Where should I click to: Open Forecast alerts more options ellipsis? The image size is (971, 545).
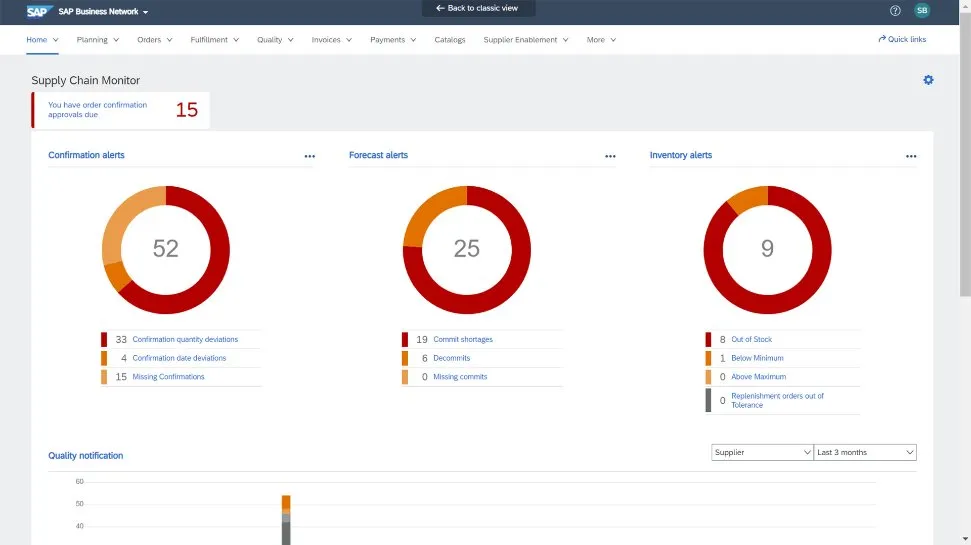click(610, 156)
